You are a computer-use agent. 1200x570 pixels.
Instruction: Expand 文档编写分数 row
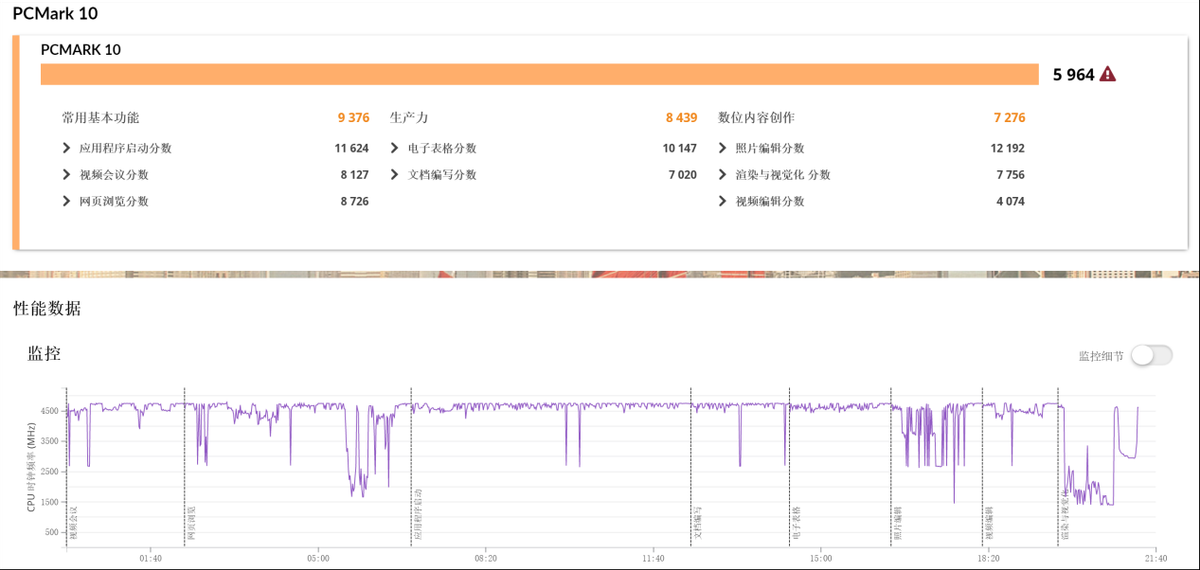(395, 175)
